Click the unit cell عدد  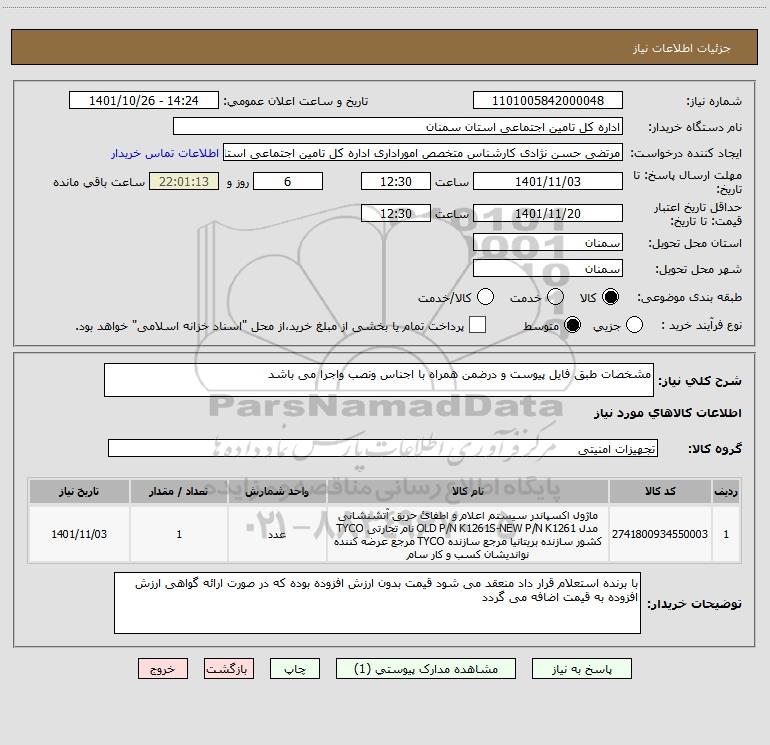click(277, 534)
